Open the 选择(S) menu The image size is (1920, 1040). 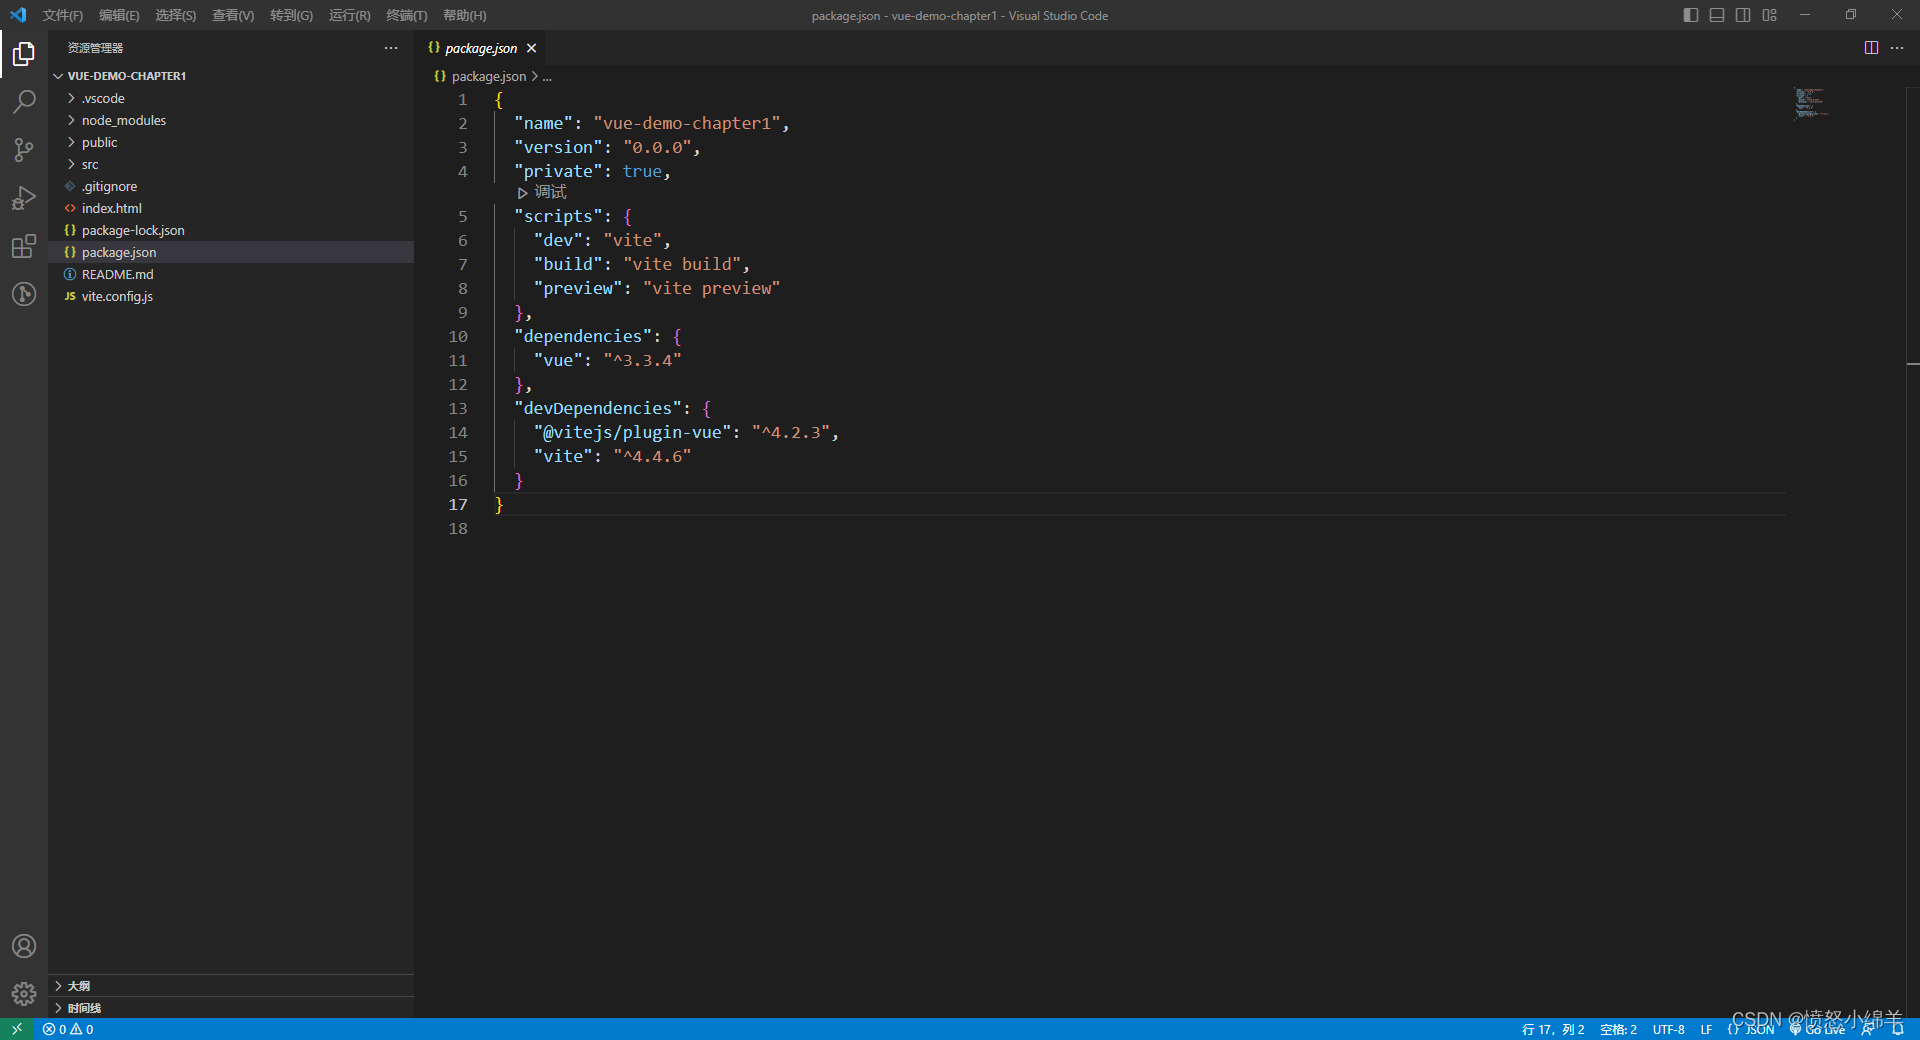coord(175,15)
